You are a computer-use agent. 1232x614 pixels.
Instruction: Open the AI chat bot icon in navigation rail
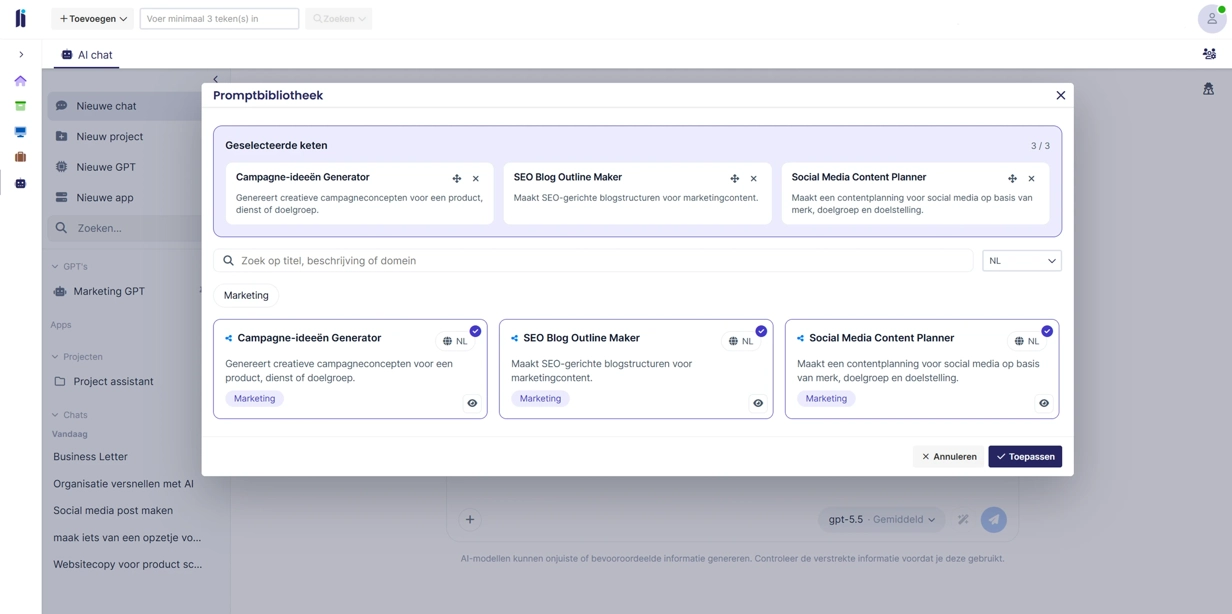(20, 184)
